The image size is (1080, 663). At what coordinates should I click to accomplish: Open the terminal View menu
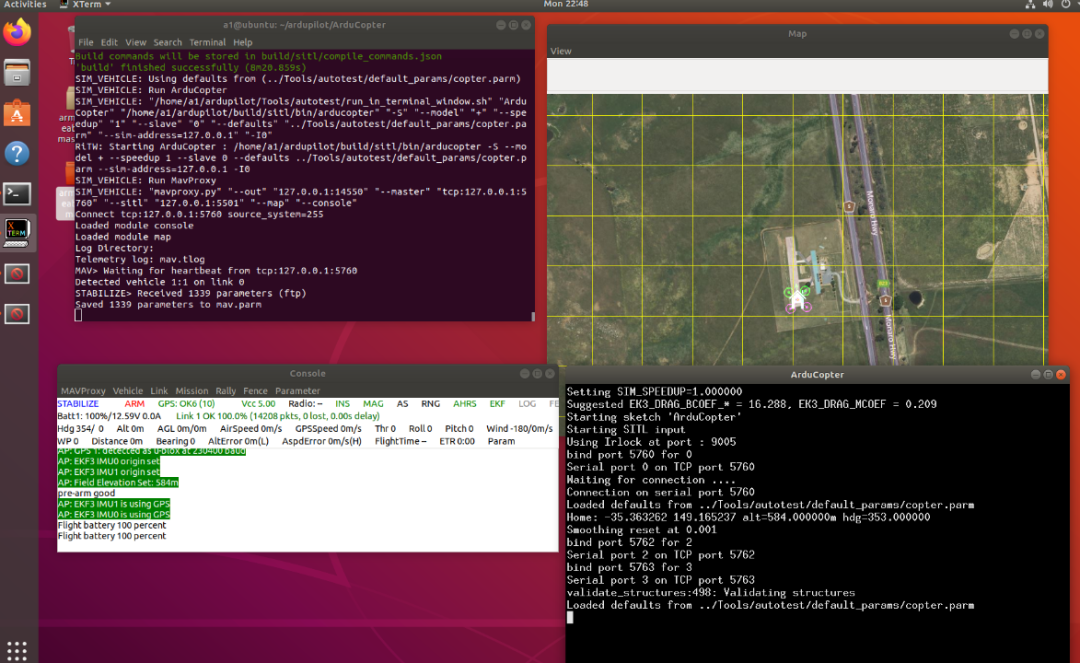136,43
